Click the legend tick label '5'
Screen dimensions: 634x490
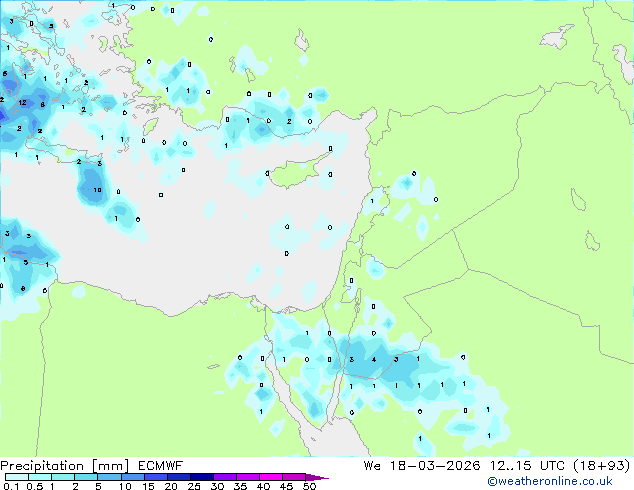[x=98, y=486]
